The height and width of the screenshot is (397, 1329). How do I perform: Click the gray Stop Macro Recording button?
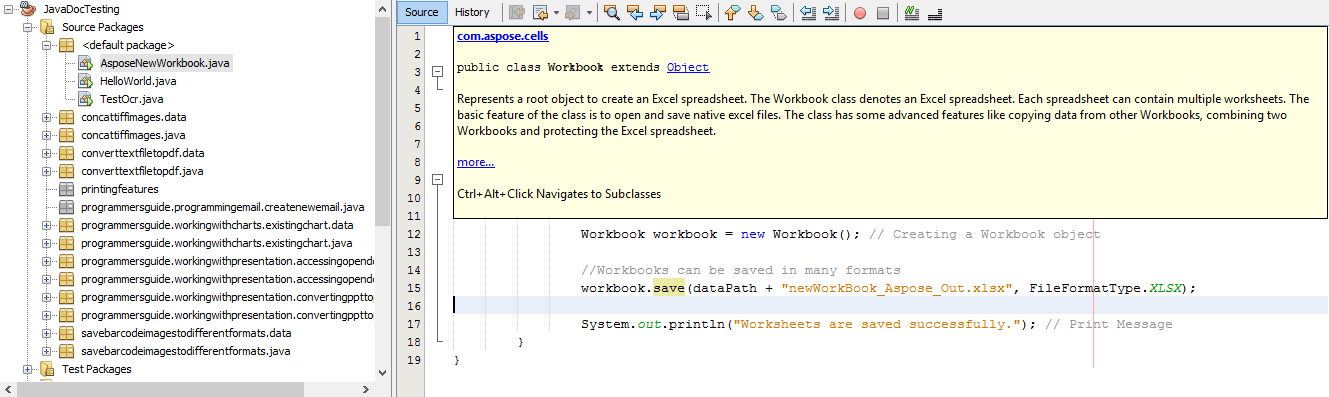click(x=882, y=13)
